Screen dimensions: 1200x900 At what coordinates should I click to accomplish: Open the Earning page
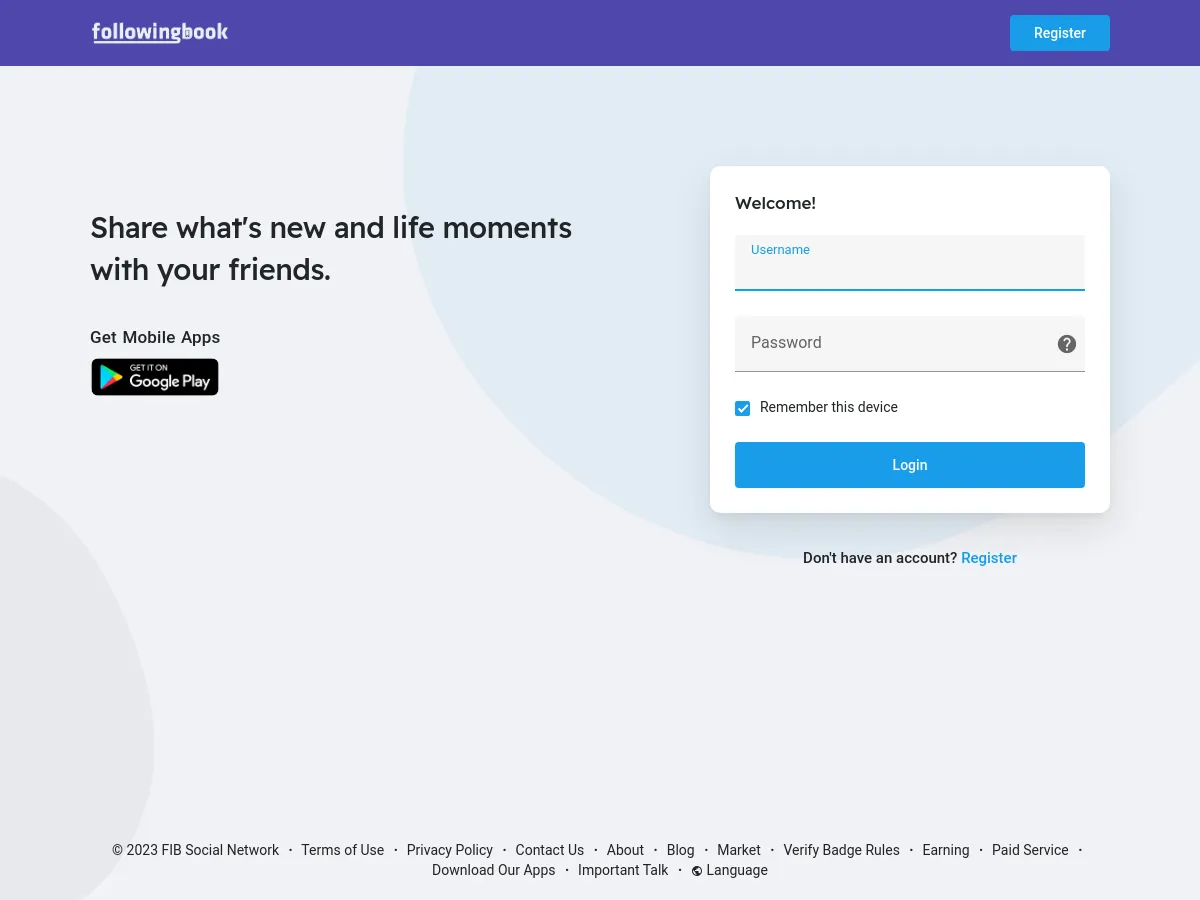[945, 850]
